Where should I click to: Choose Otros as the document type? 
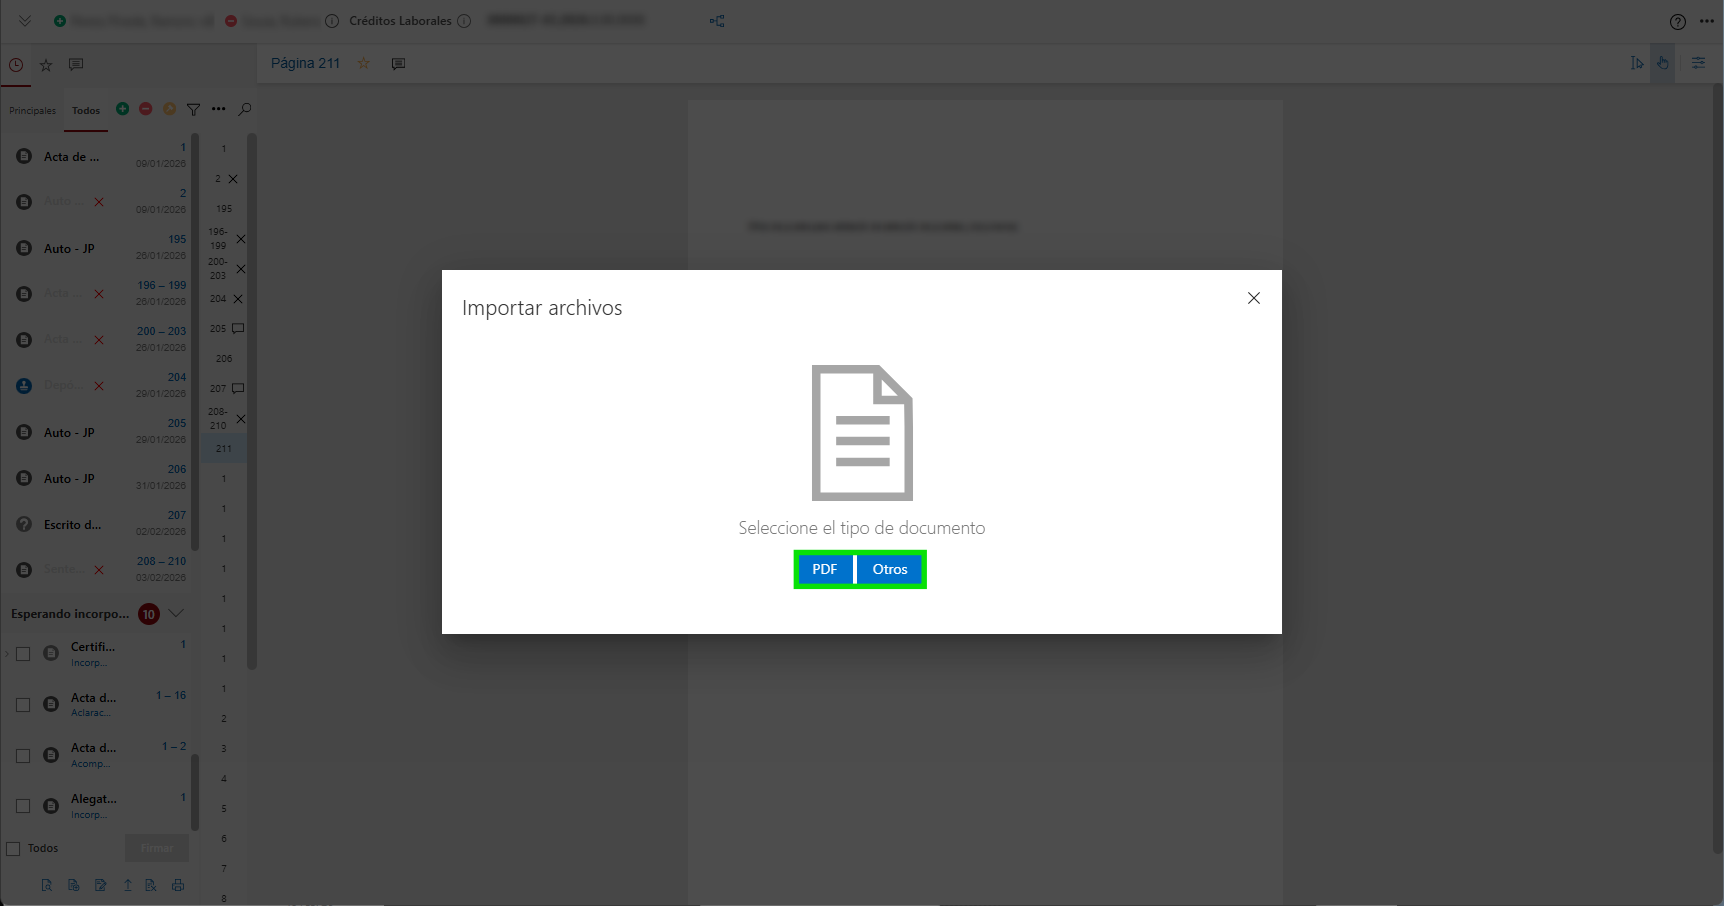pyautogui.click(x=889, y=569)
